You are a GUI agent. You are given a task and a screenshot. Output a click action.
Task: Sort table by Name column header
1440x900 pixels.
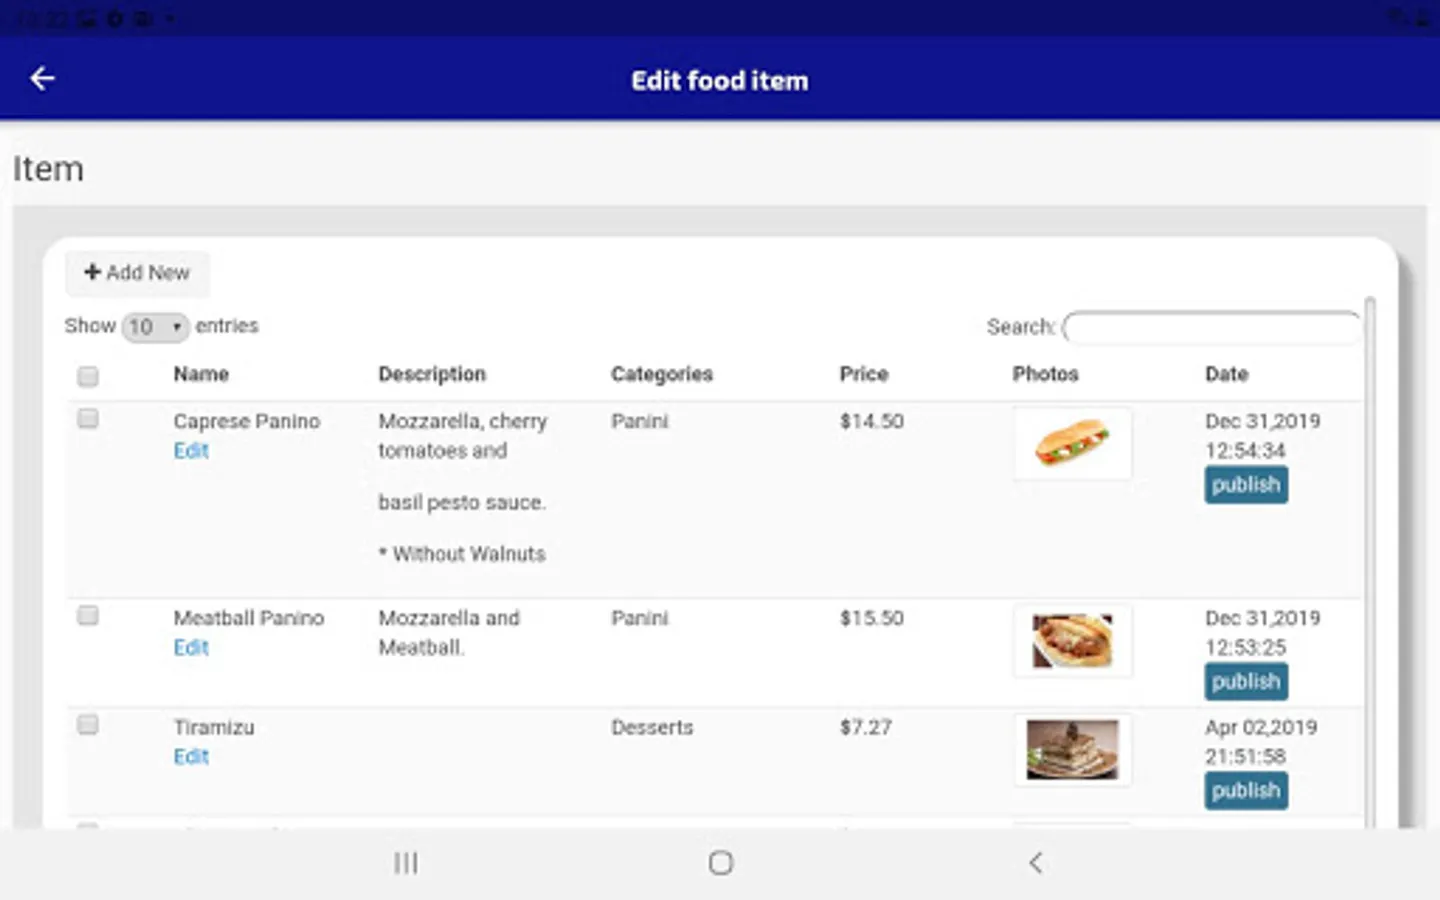click(x=201, y=374)
